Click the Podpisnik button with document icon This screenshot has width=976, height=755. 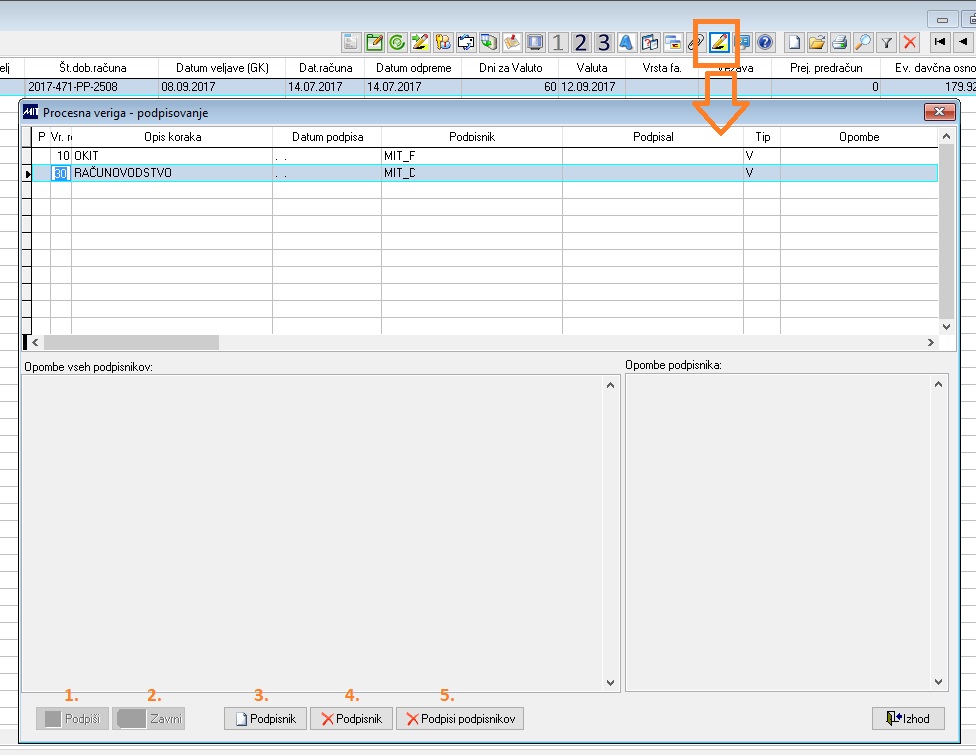point(265,718)
